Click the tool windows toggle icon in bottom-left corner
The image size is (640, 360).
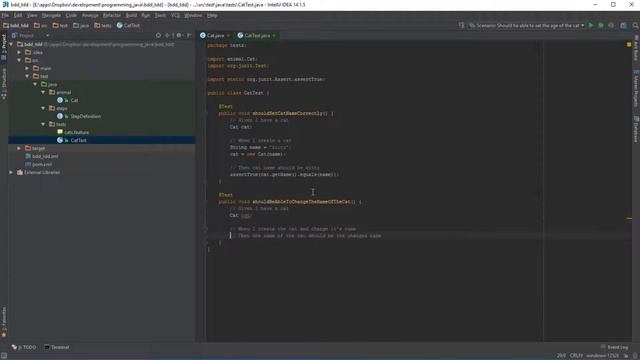pyautogui.click(x=4, y=356)
